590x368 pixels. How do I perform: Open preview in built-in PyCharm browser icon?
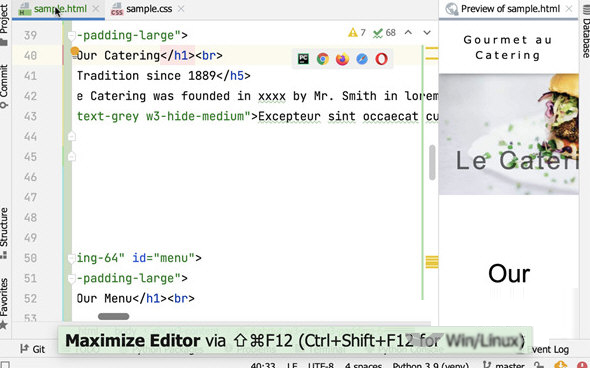(x=303, y=59)
